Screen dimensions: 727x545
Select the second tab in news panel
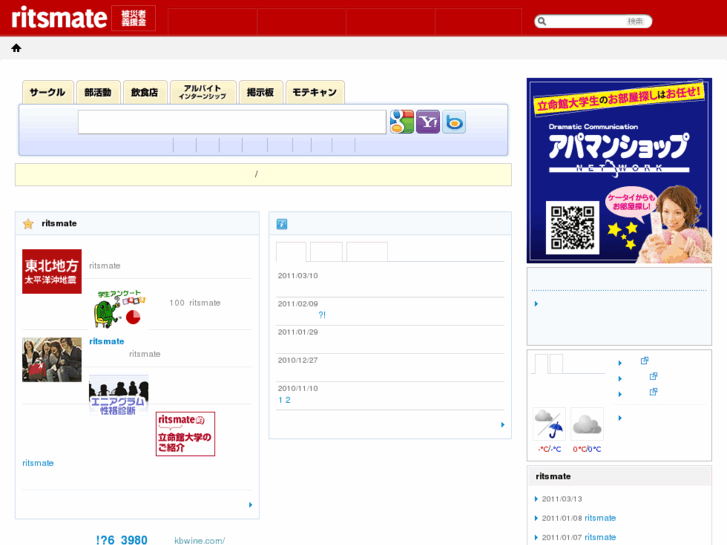[x=326, y=252]
